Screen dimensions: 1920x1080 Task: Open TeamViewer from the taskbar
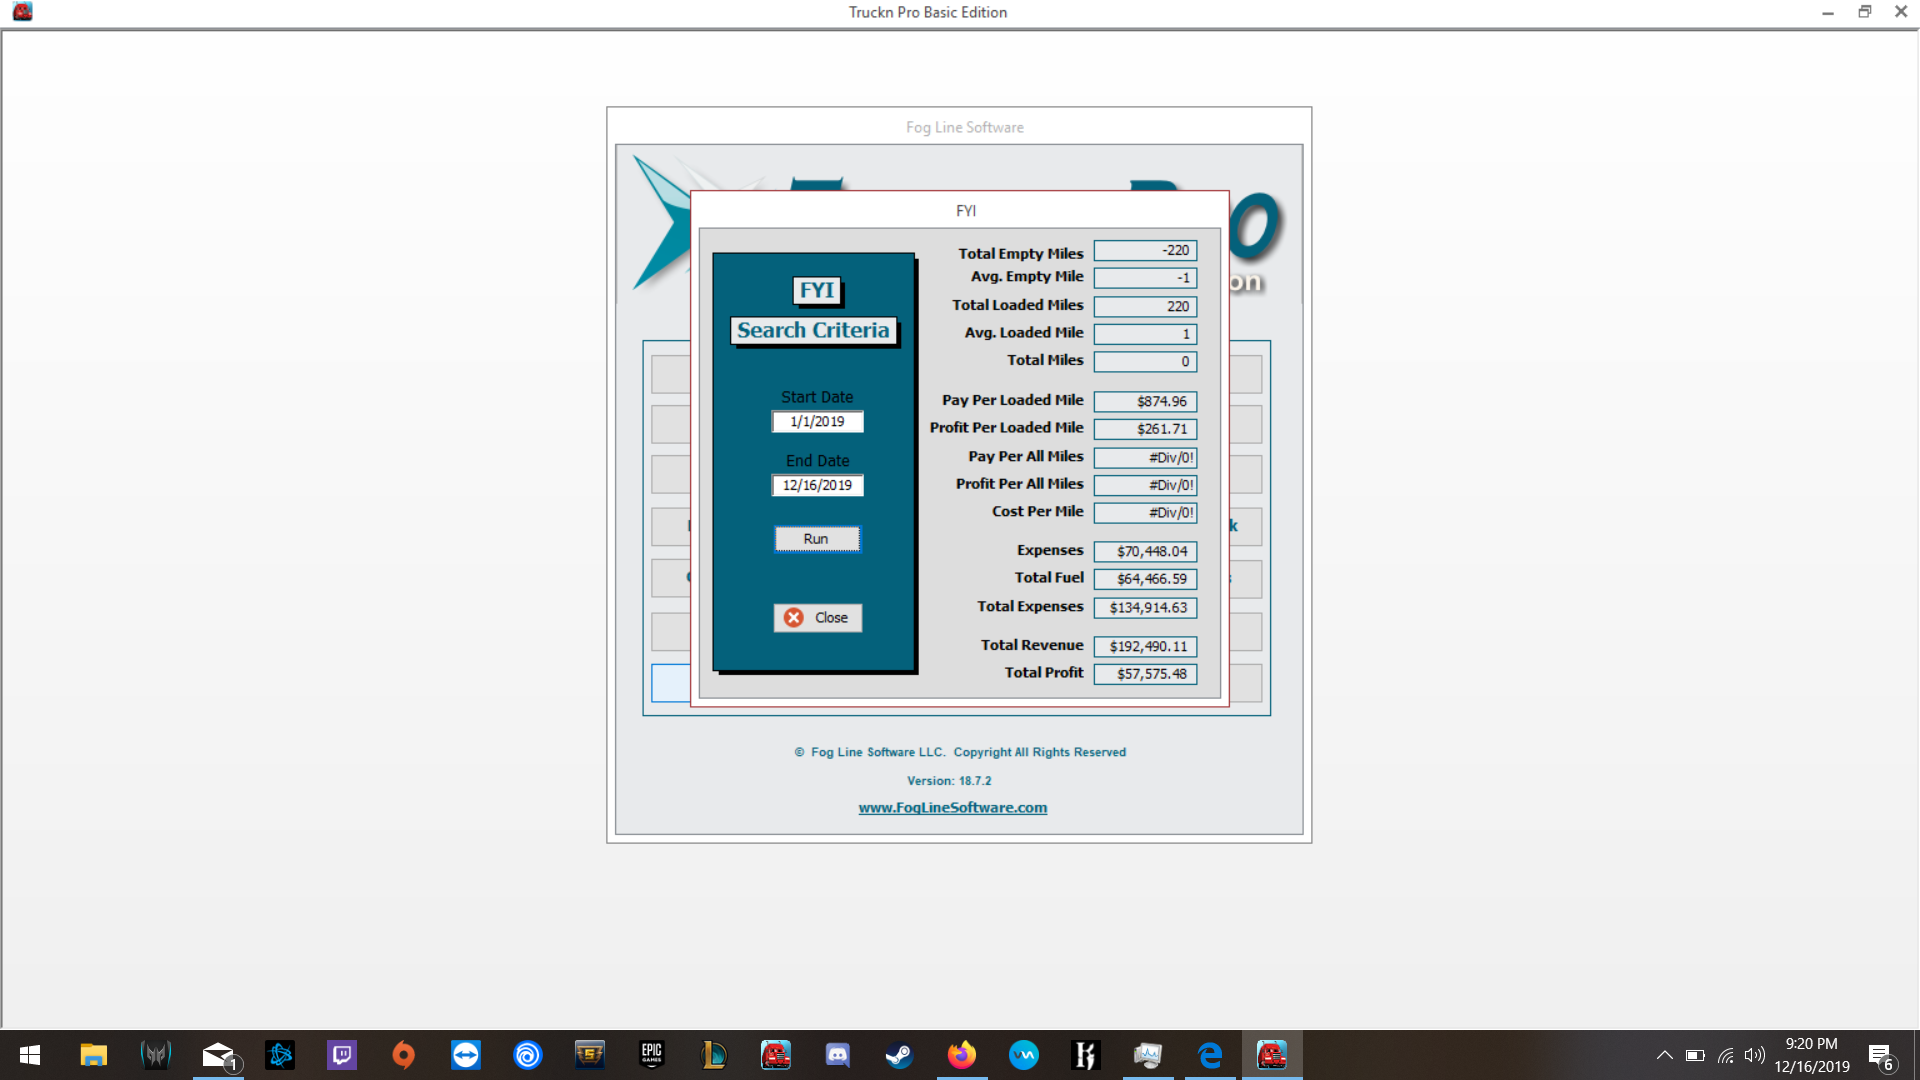(x=466, y=1055)
